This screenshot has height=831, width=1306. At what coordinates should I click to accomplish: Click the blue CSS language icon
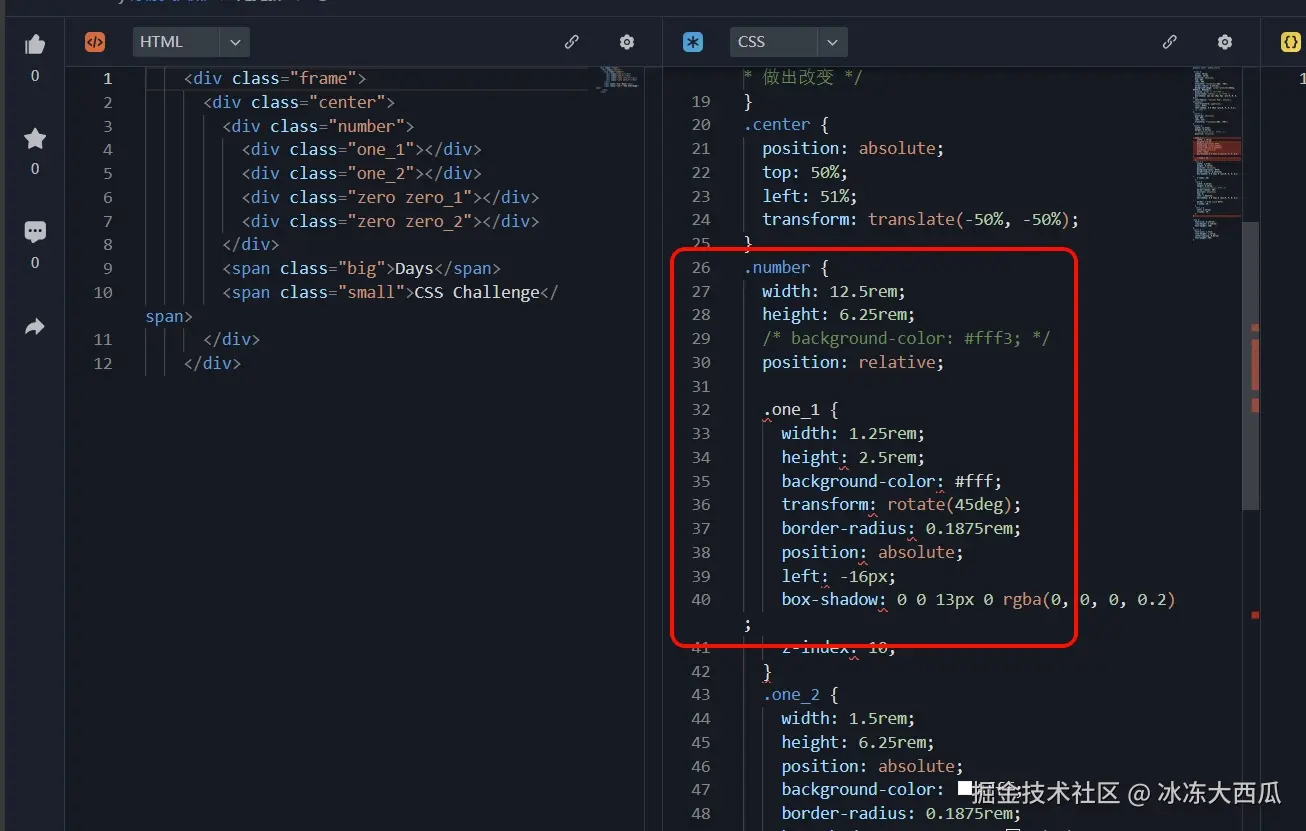point(693,42)
